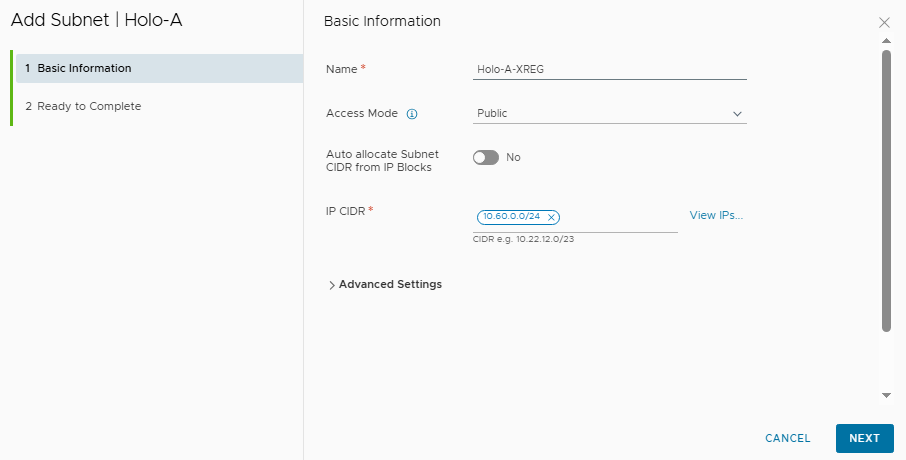Click the Access Mode dropdown arrow
The image size is (906, 460).
[x=737, y=114]
